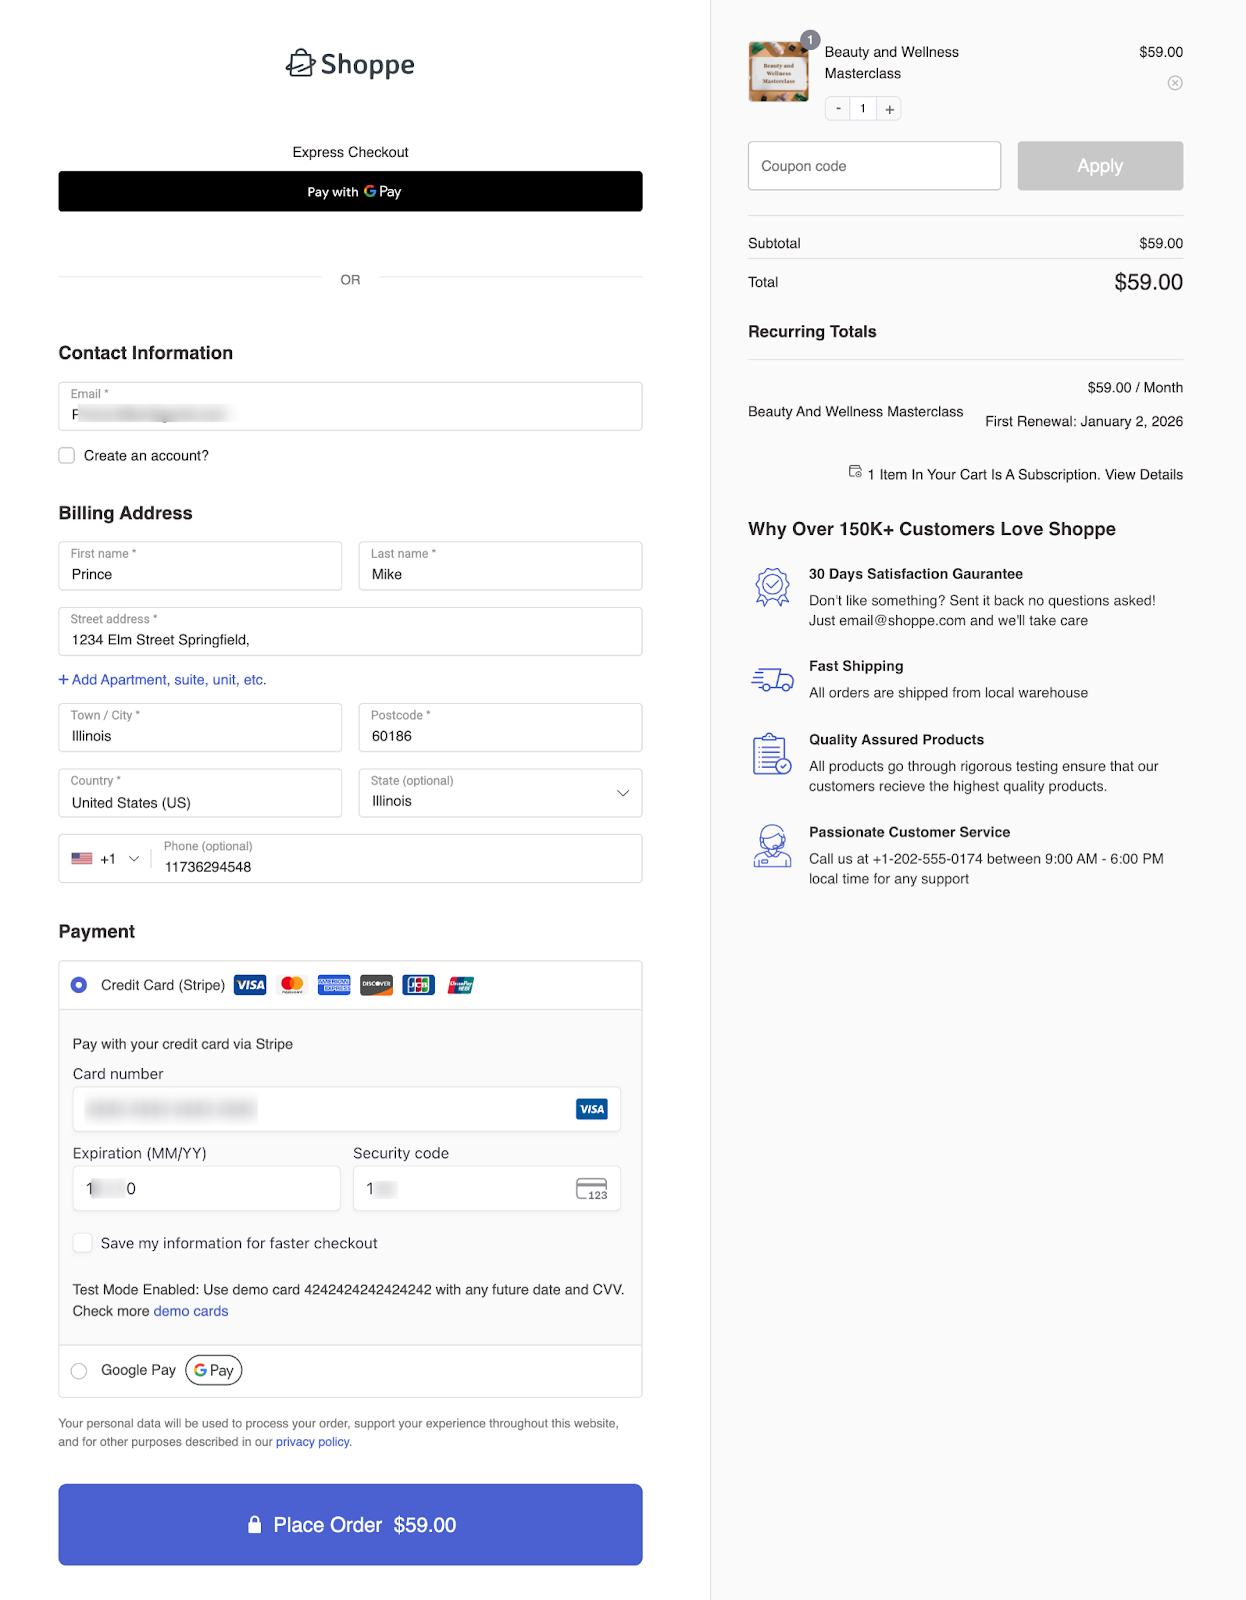Image resolution: width=1246 pixels, height=1600 pixels.
Task: Select Credit Card (Stripe) radio option
Action: (x=79, y=985)
